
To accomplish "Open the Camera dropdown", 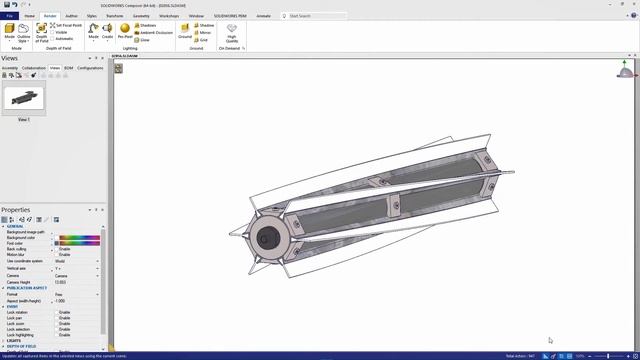I will (97, 276).
